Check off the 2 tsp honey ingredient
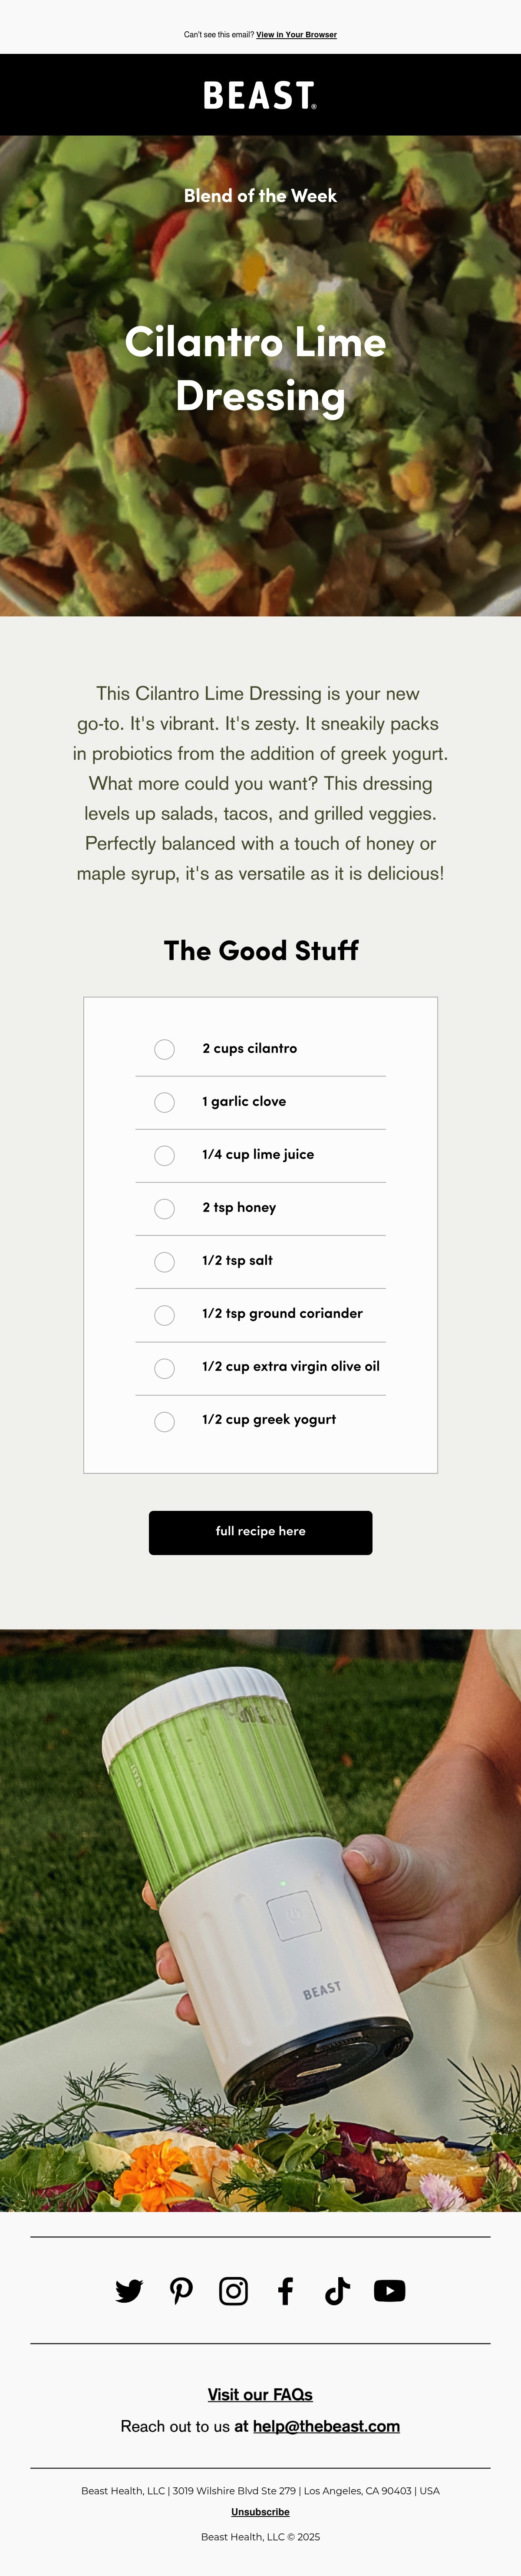Screen dimensions: 521x2576 point(165,1209)
